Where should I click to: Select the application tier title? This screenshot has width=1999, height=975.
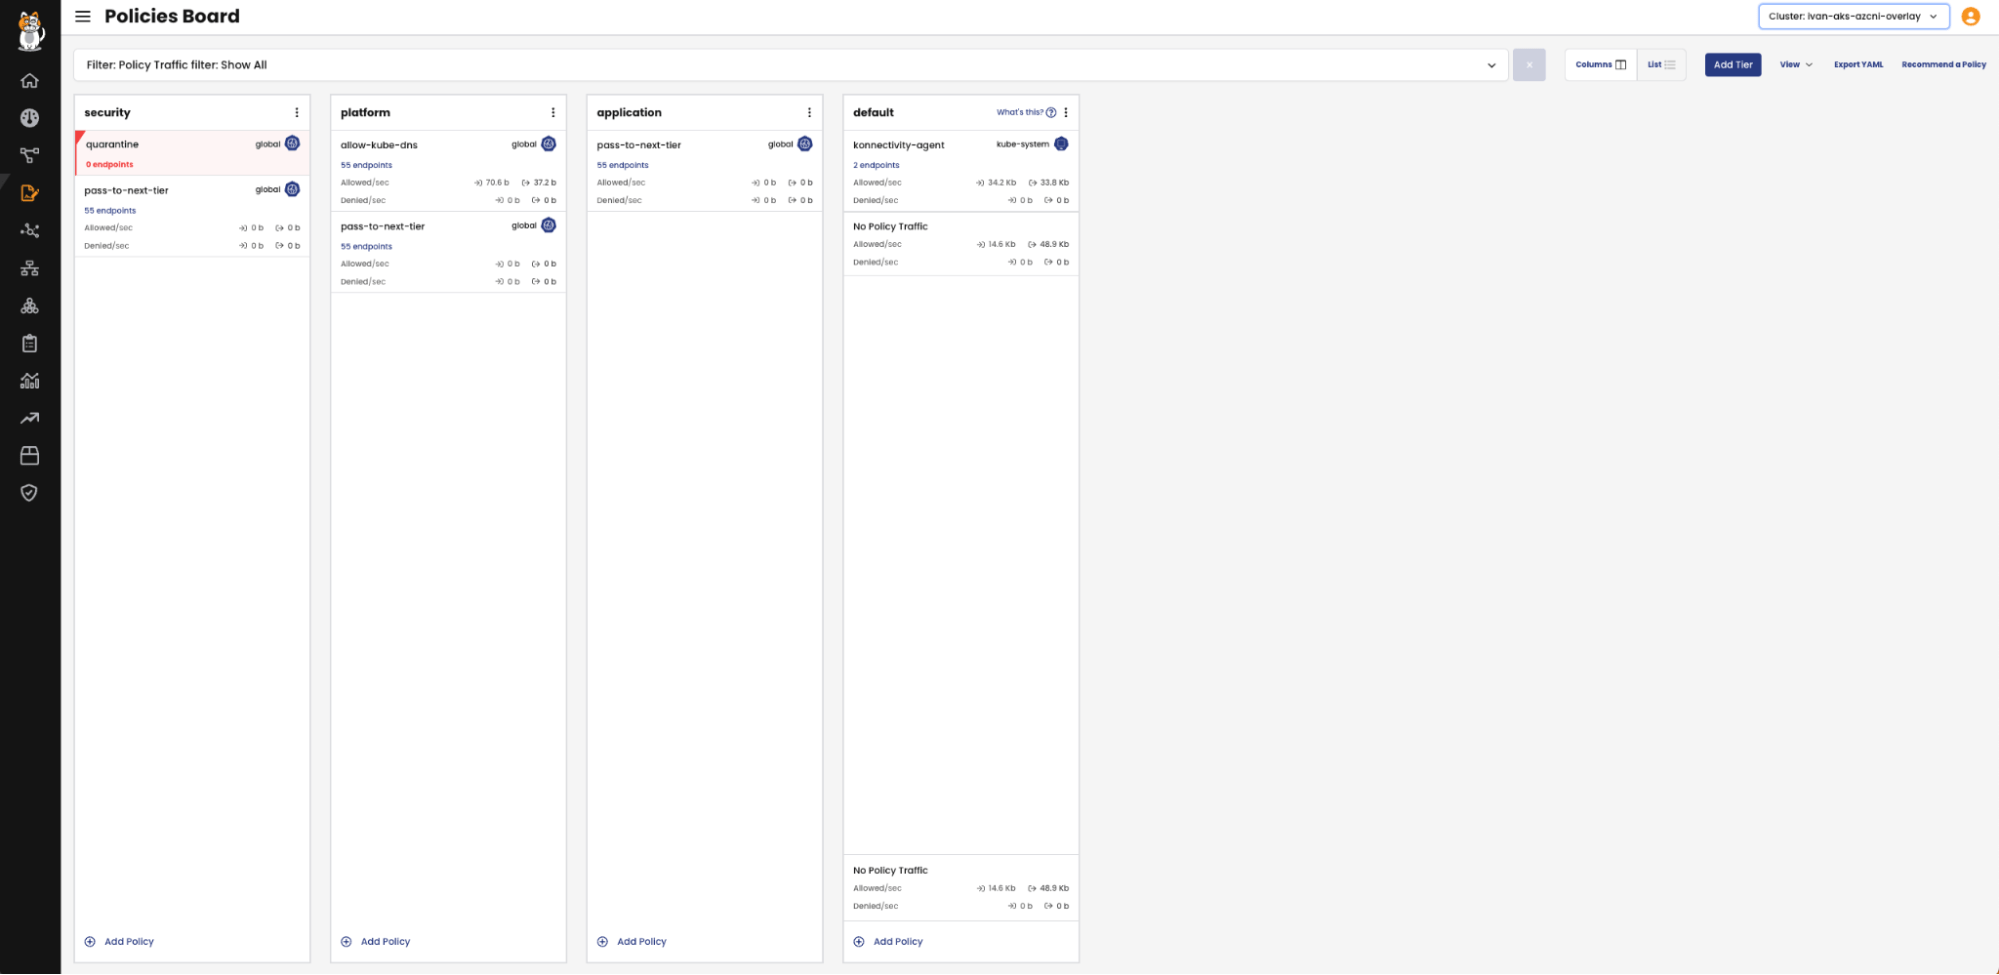coord(629,112)
